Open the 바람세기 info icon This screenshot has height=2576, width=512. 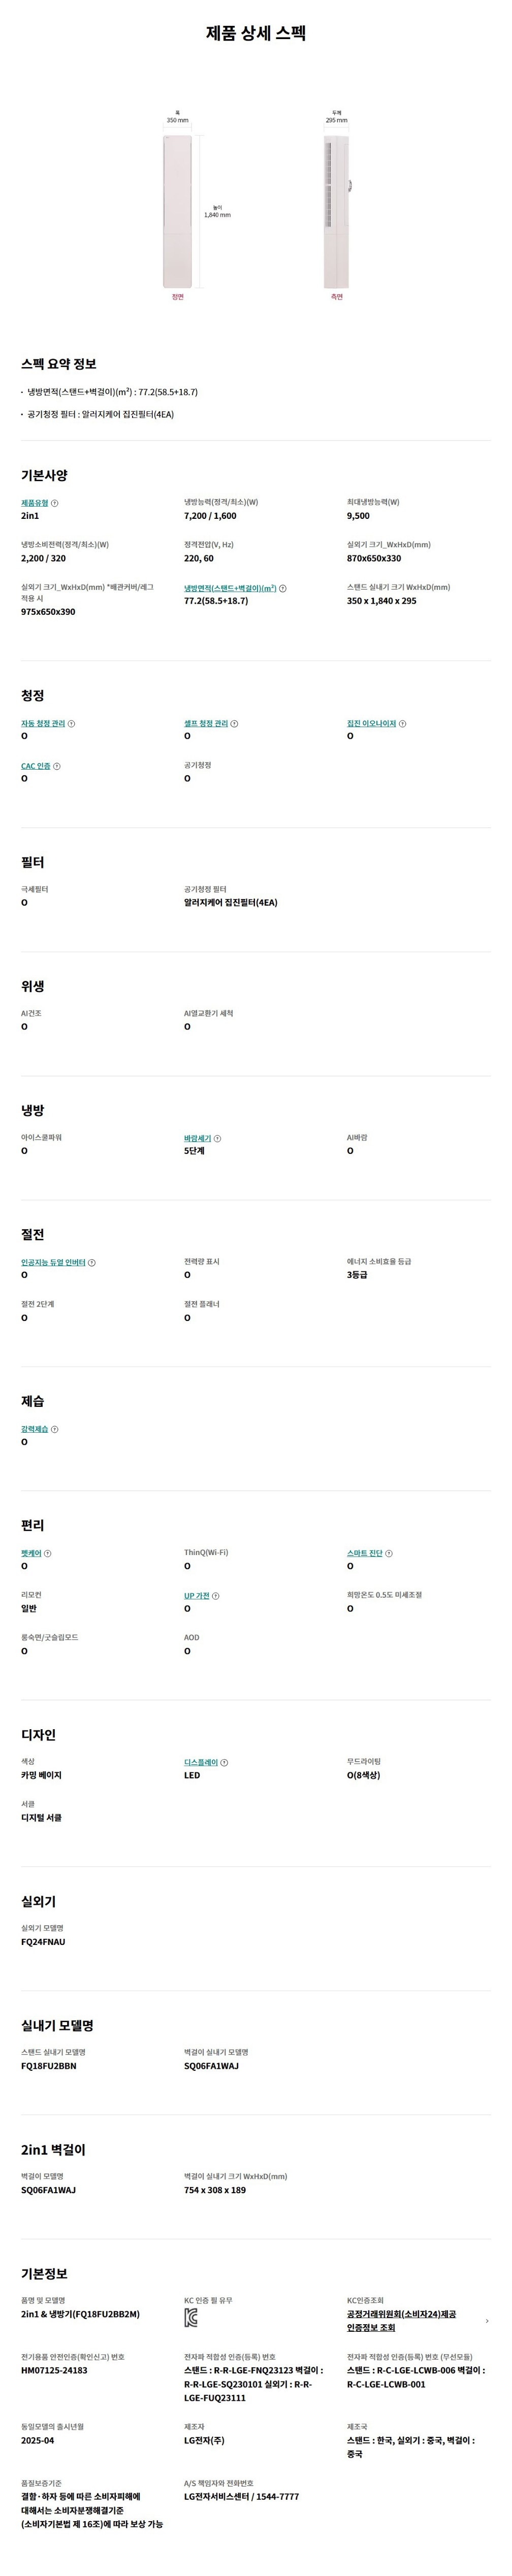tap(218, 1138)
